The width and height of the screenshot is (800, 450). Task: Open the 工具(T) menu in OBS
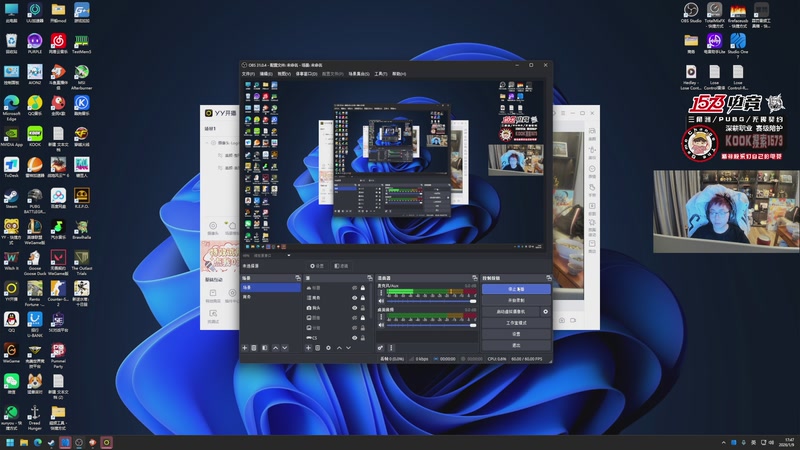pos(381,74)
